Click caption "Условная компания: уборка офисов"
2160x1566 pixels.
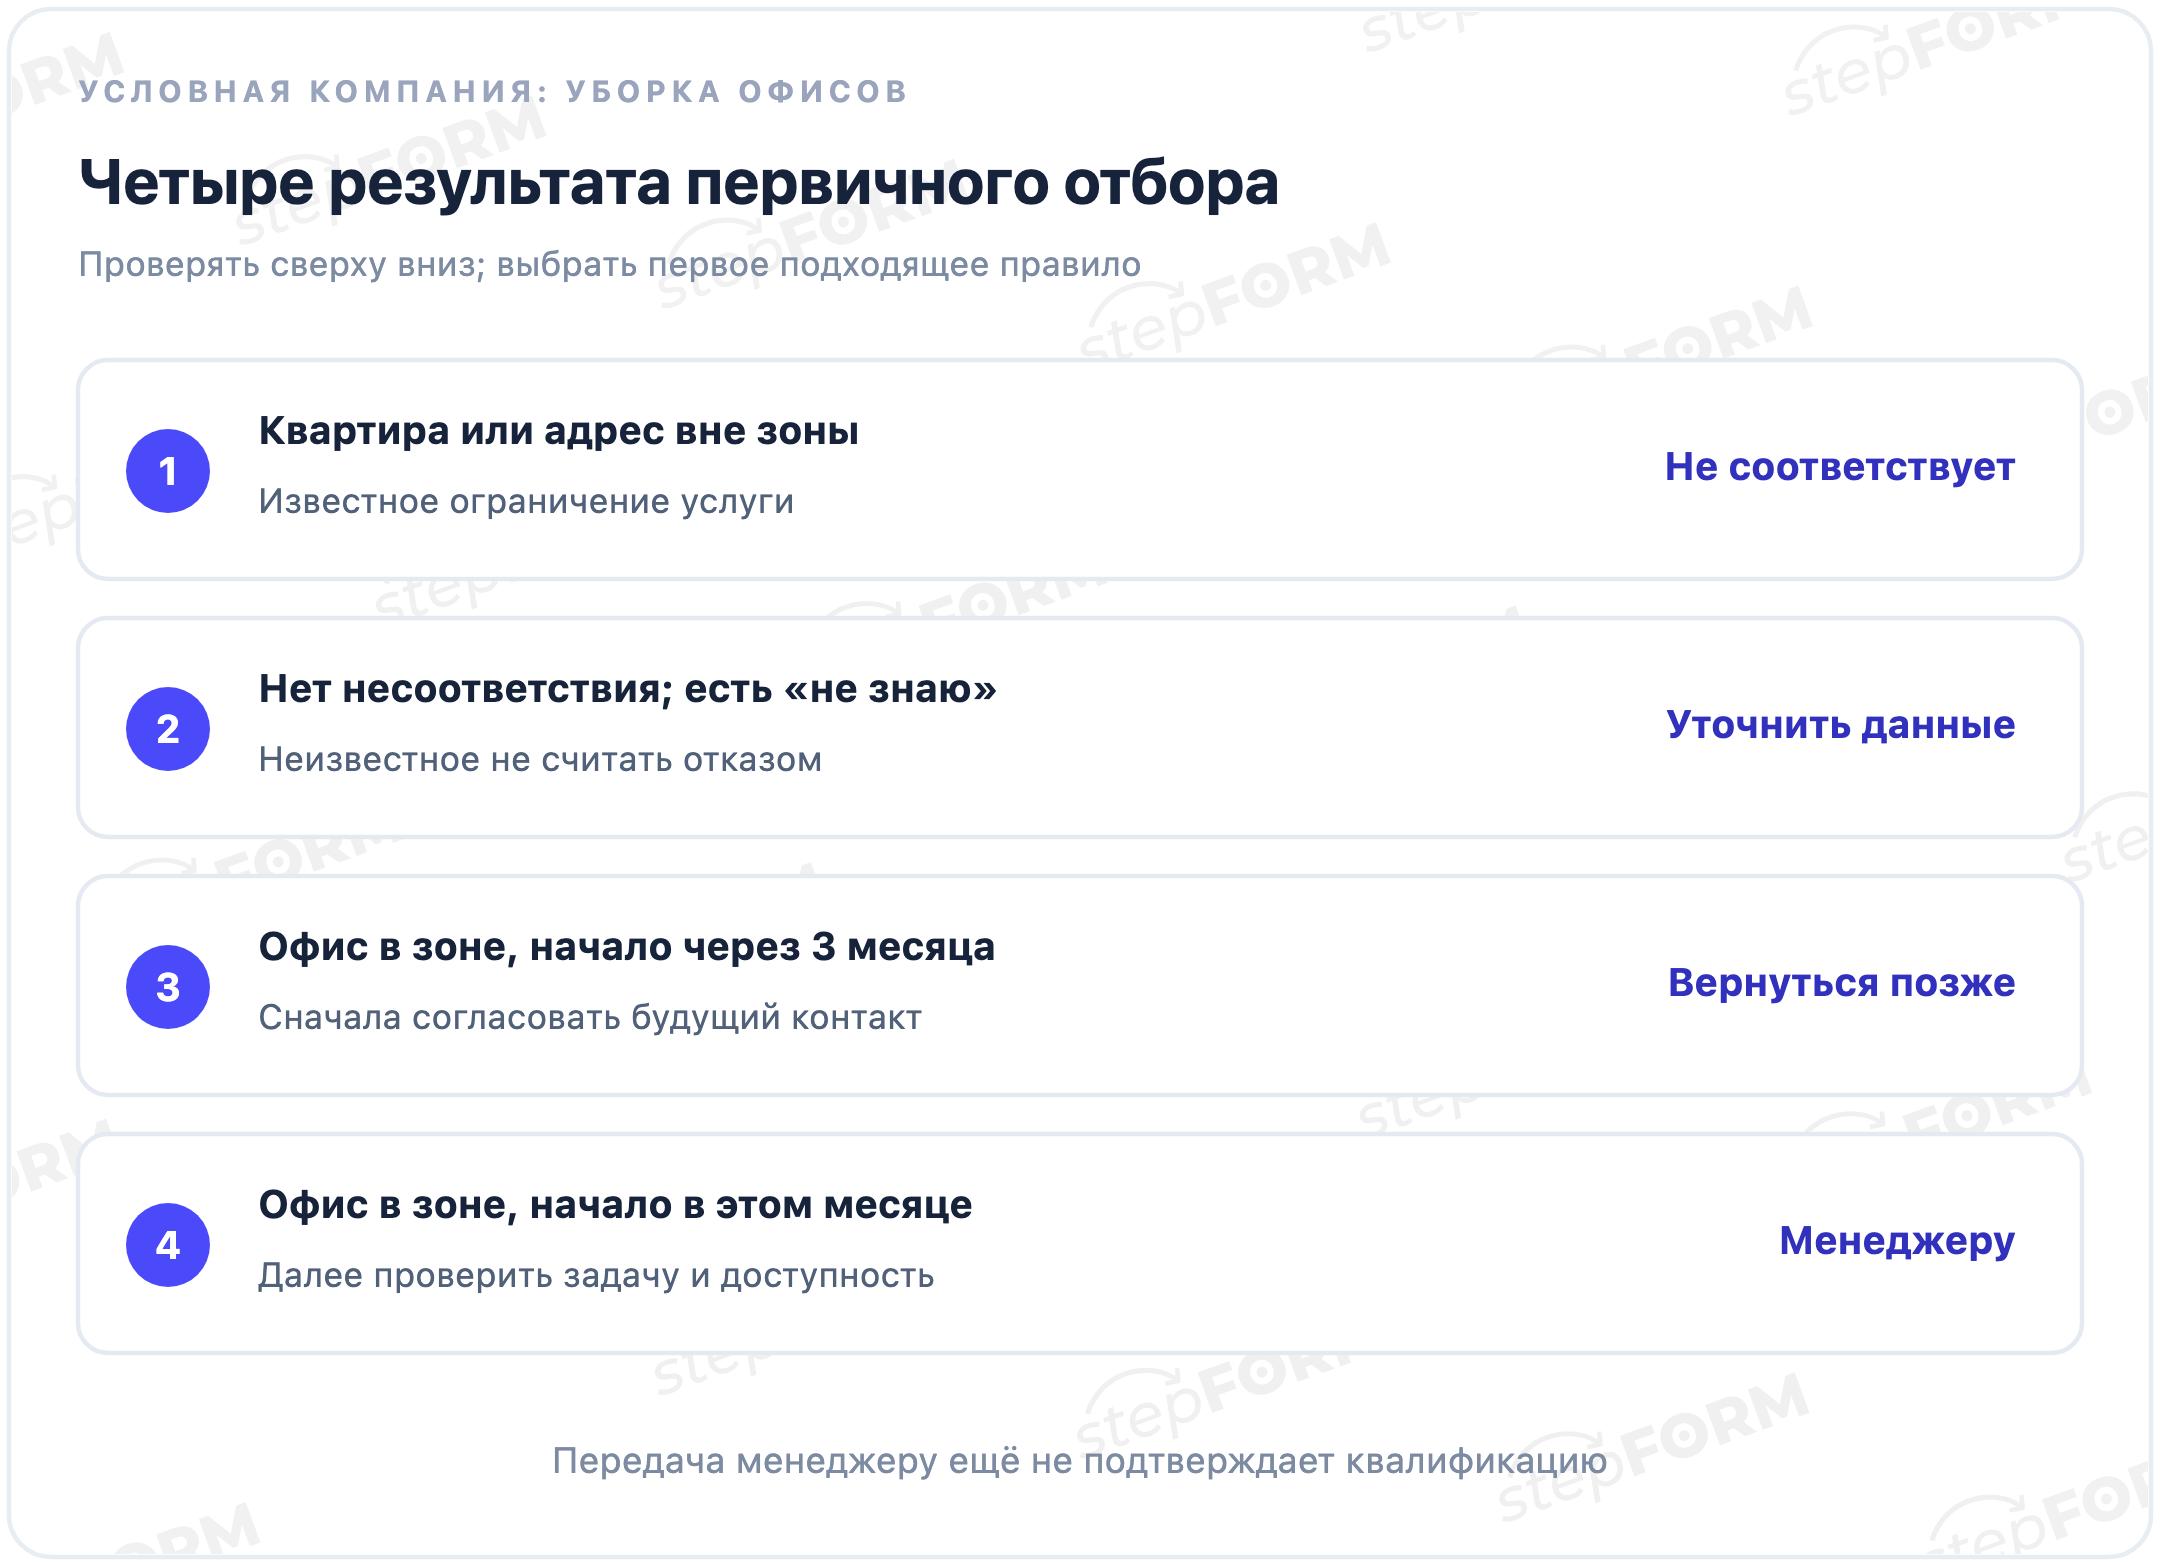point(494,91)
